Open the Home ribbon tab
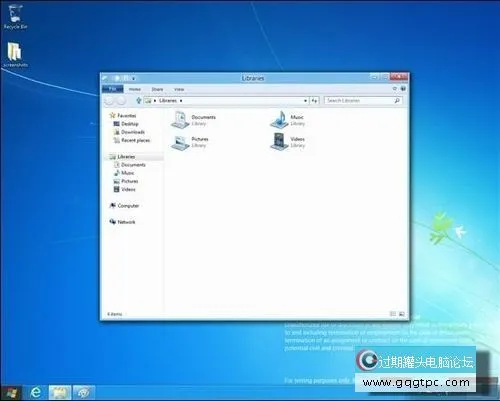 [135, 89]
